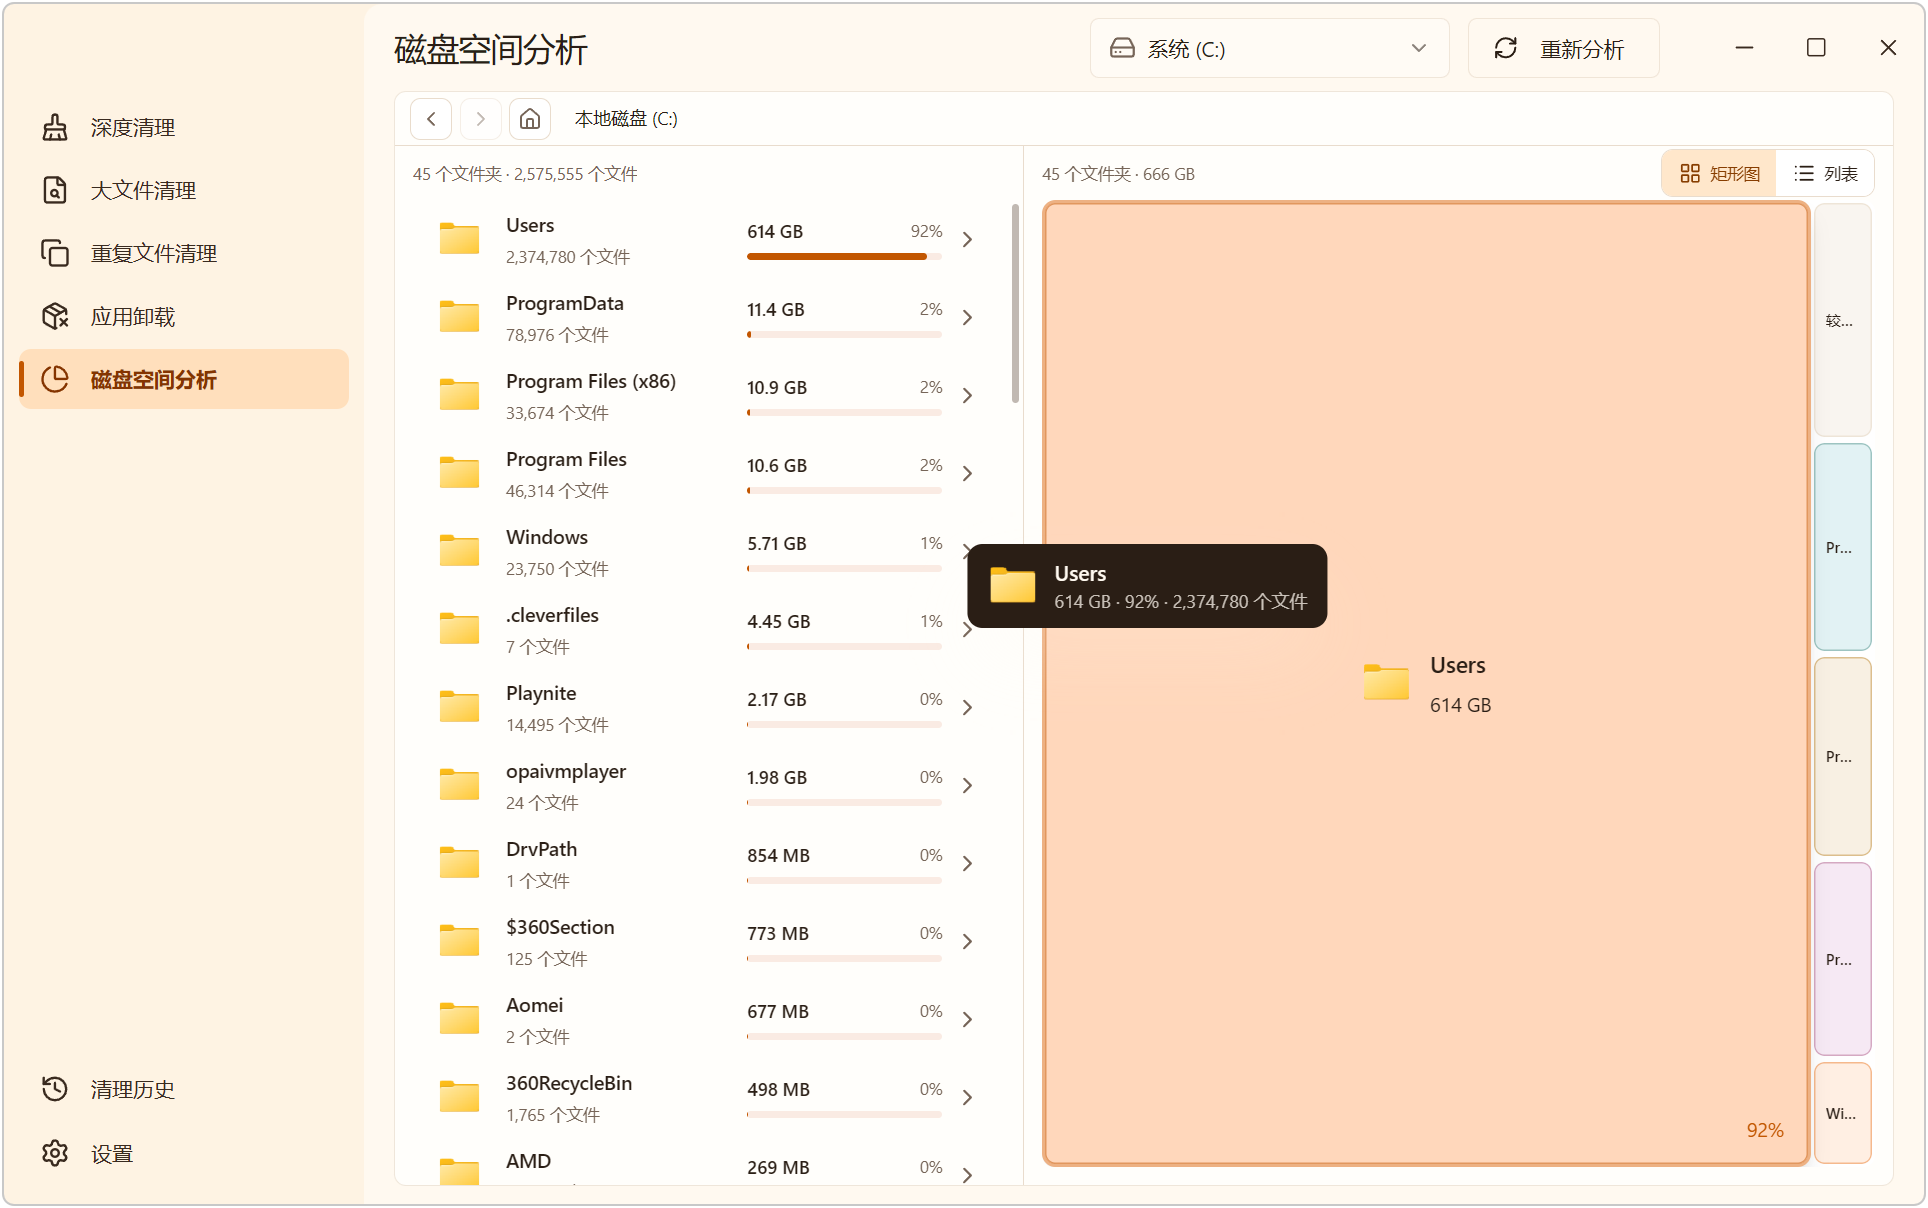Click the Playnite folder icon

click(x=460, y=707)
